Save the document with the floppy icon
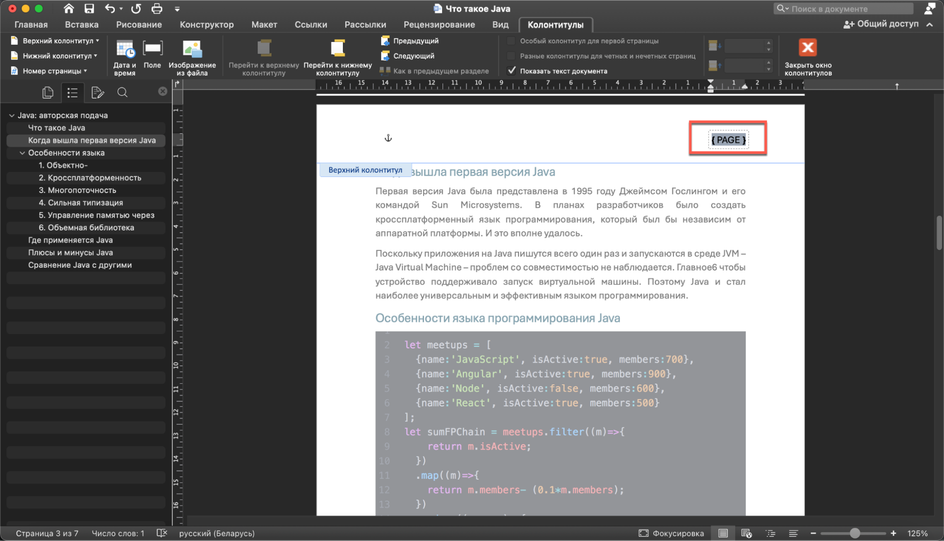944x541 pixels. point(89,8)
